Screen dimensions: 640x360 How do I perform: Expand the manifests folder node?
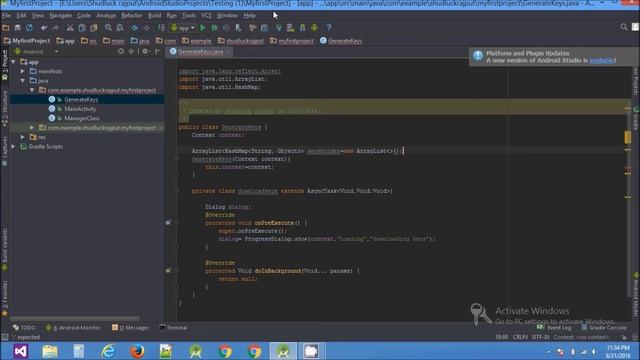(23, 71)
